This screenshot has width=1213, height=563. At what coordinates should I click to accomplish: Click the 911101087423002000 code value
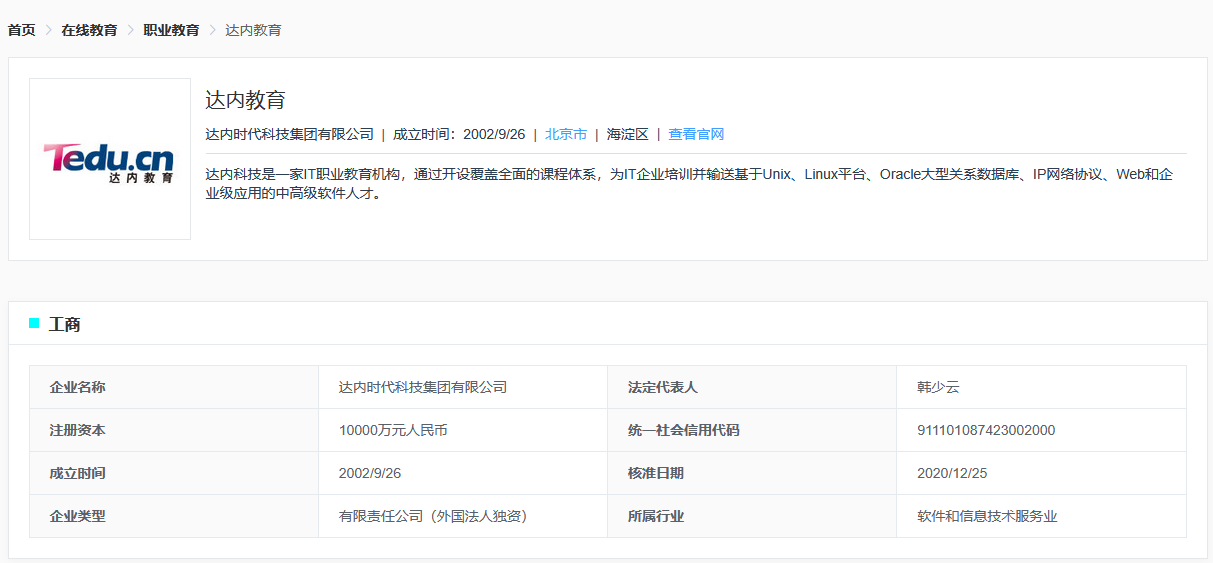[986, 430]
